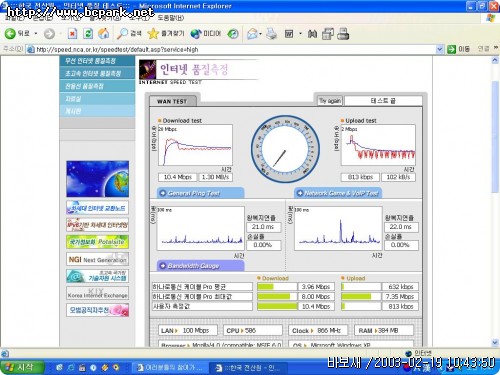Image resolution: width=500 pixels, height=375 pixels.
Task: Open the NGI Next Generation banner
Action: click(x=97, y=259)
